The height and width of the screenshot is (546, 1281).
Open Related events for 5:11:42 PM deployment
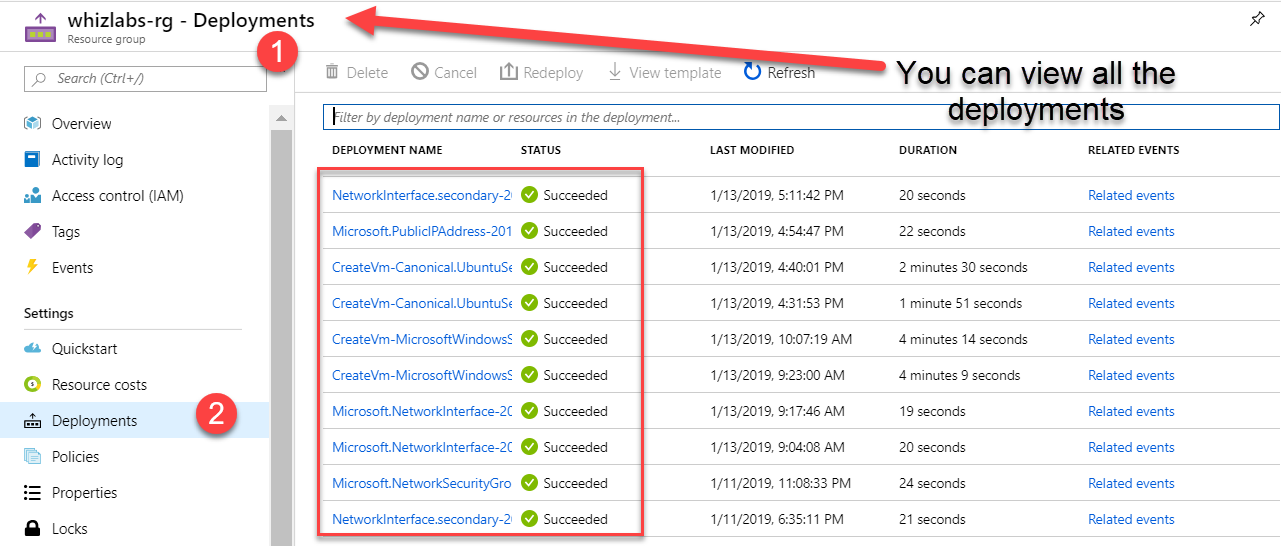tap(1131, 195)
